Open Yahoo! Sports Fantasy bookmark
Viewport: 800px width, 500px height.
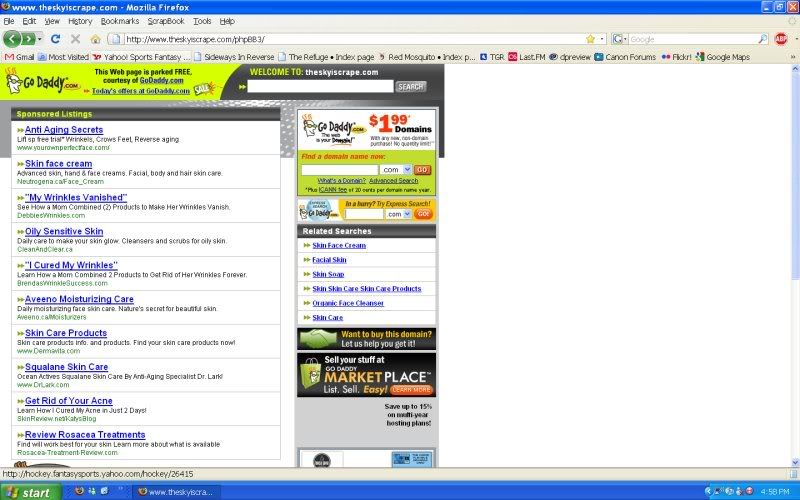[141, 57]
